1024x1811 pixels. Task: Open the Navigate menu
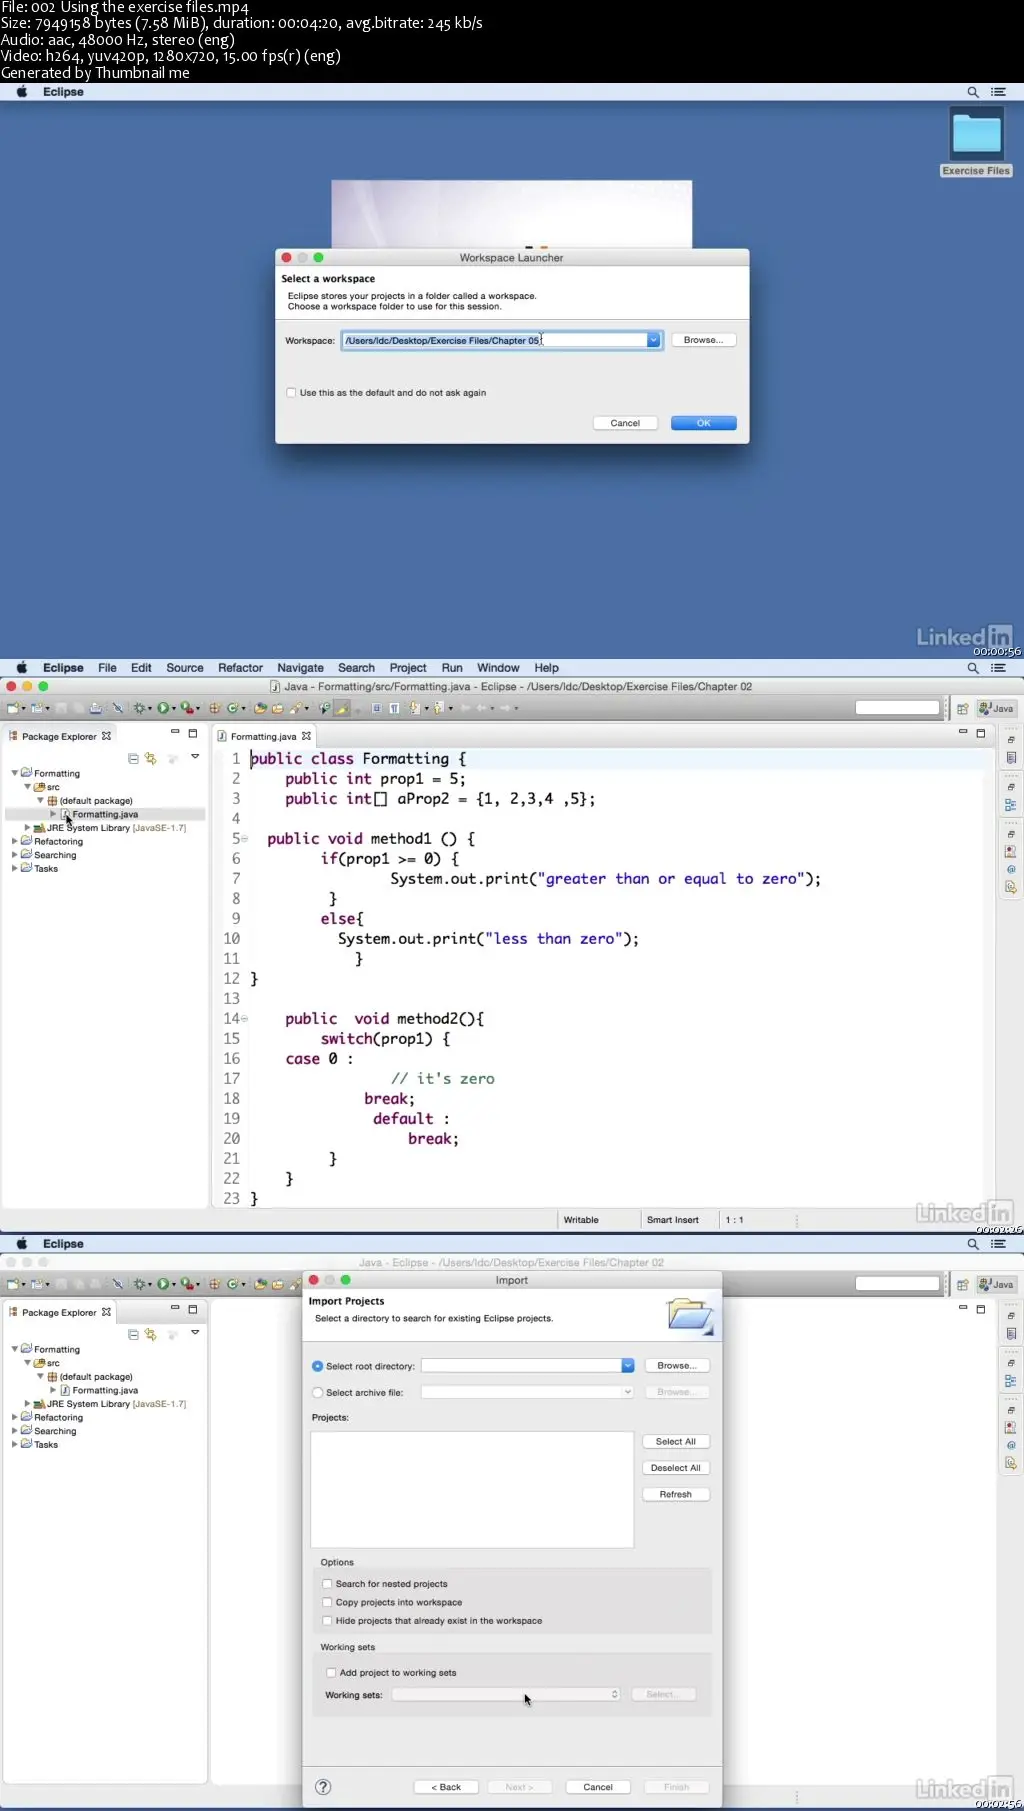click(x=300, y=668)
